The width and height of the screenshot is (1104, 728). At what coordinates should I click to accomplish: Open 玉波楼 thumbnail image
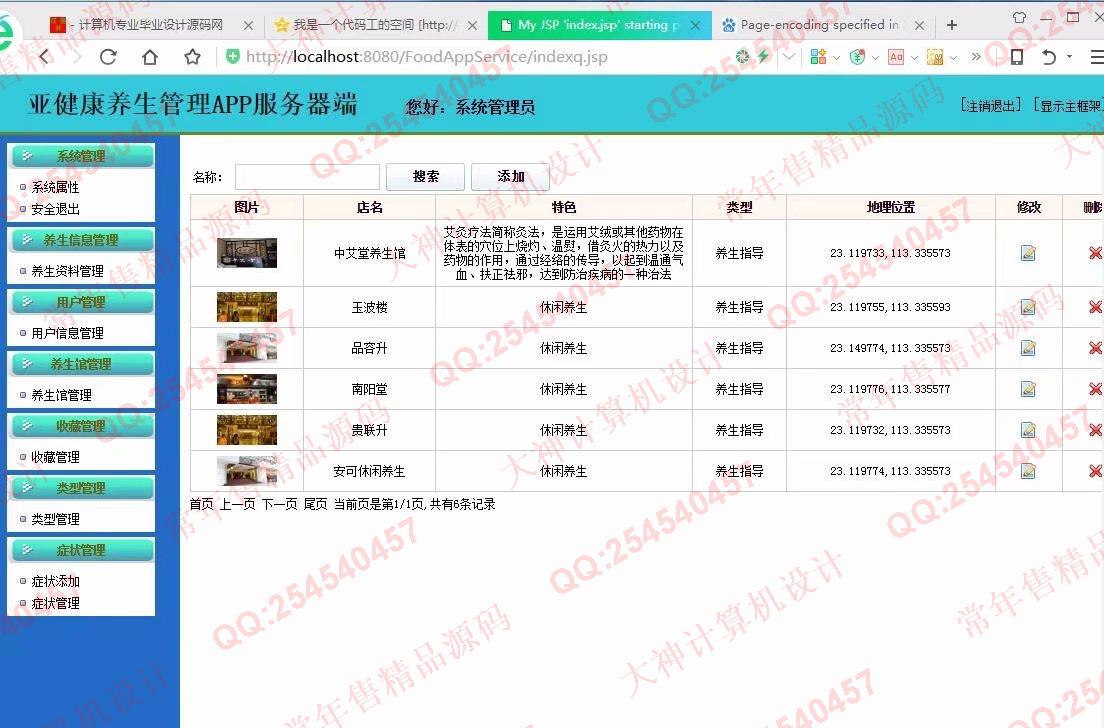[246, 307]
